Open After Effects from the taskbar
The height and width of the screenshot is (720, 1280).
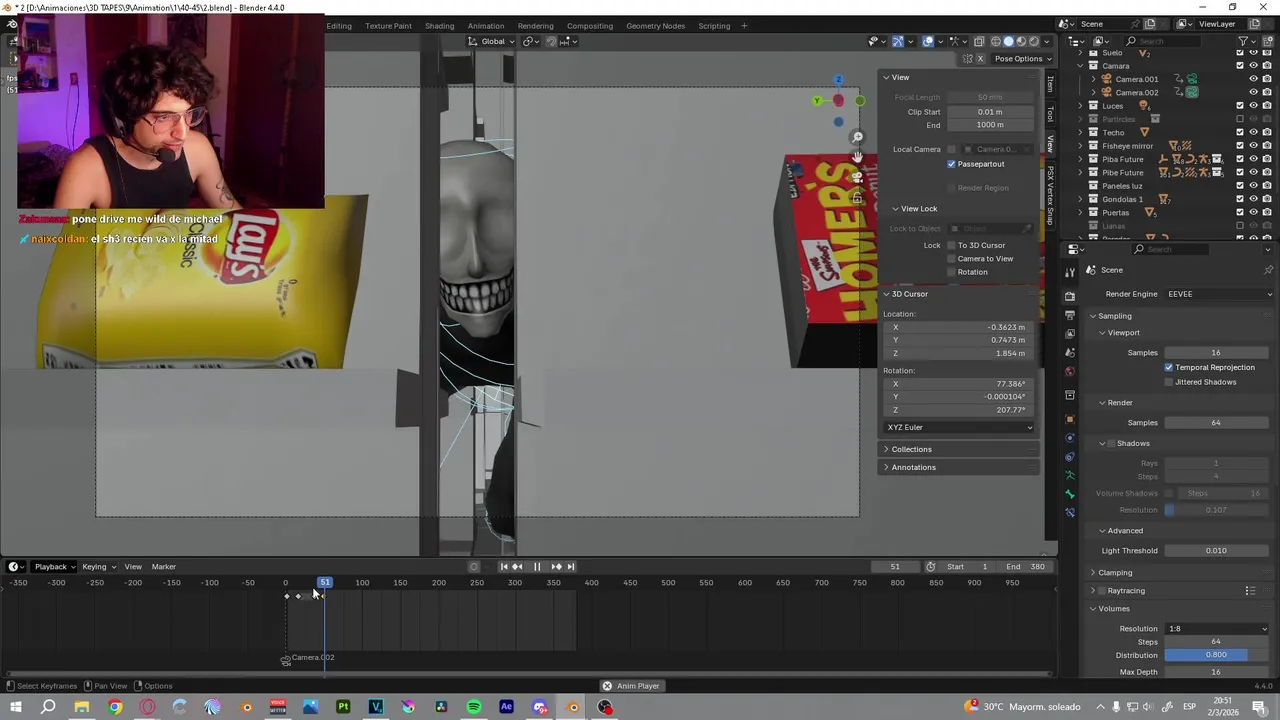(x=506, y=707)
